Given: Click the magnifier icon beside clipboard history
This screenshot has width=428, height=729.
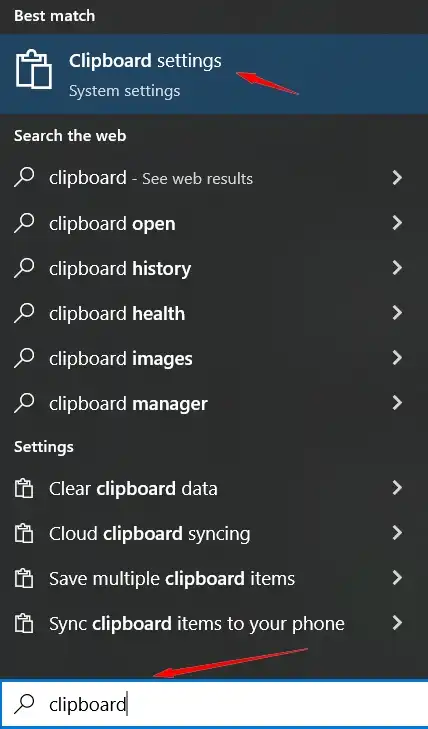Looking at the screenshot, I should pos(24,268).
